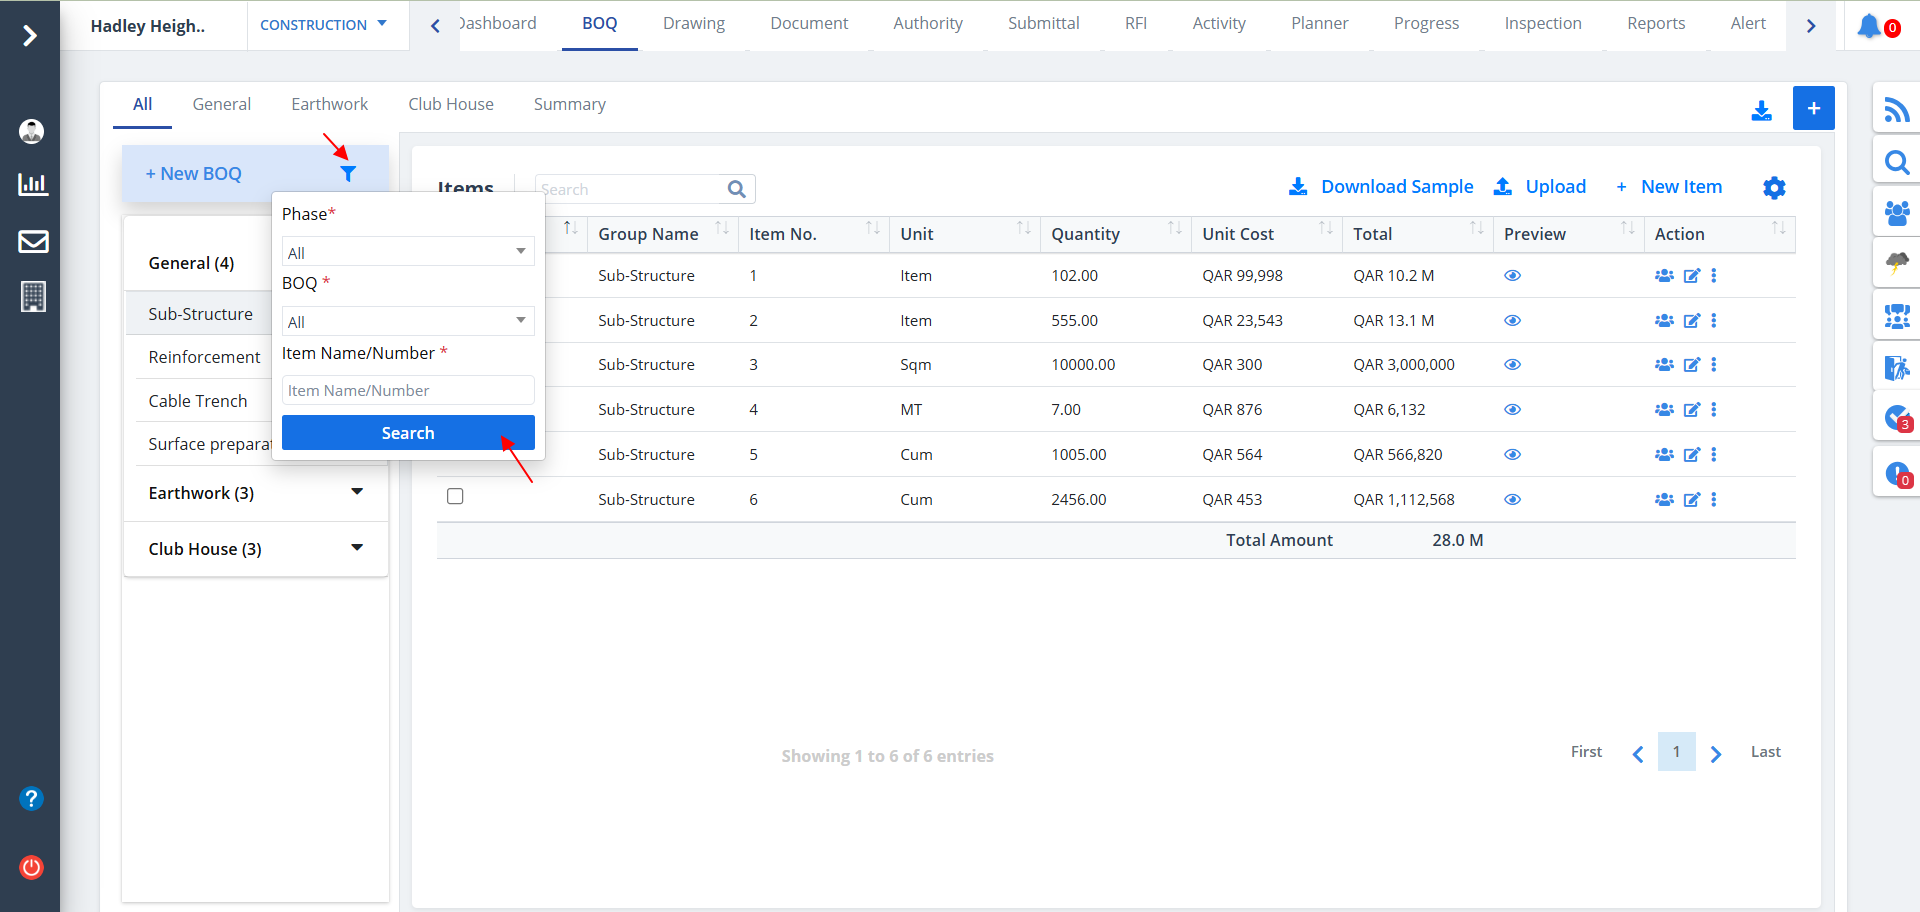Toggle preview eye for item 5
Screen dimensions: 1920x912
[1512, 455]
